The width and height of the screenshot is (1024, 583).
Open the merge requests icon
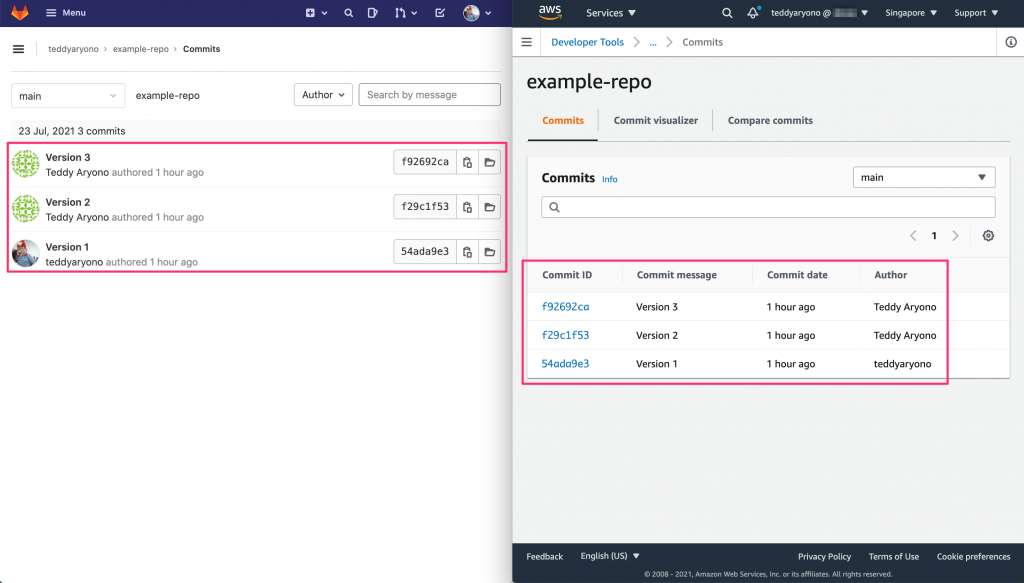pyautogui.click(x=401, y=12)
